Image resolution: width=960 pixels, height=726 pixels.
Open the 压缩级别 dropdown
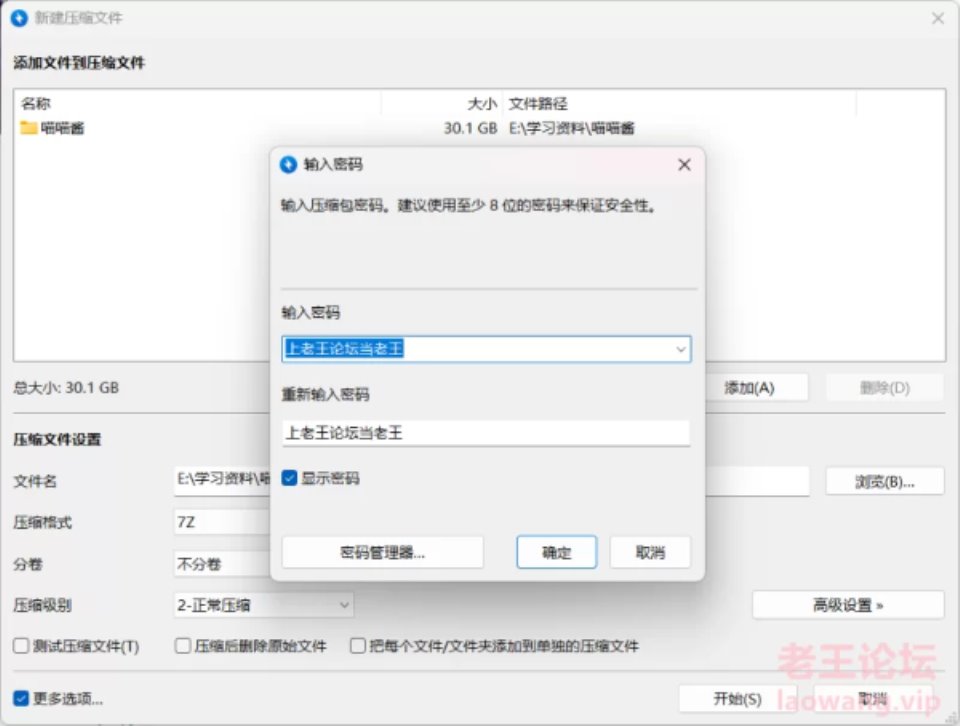pos(263,605)
